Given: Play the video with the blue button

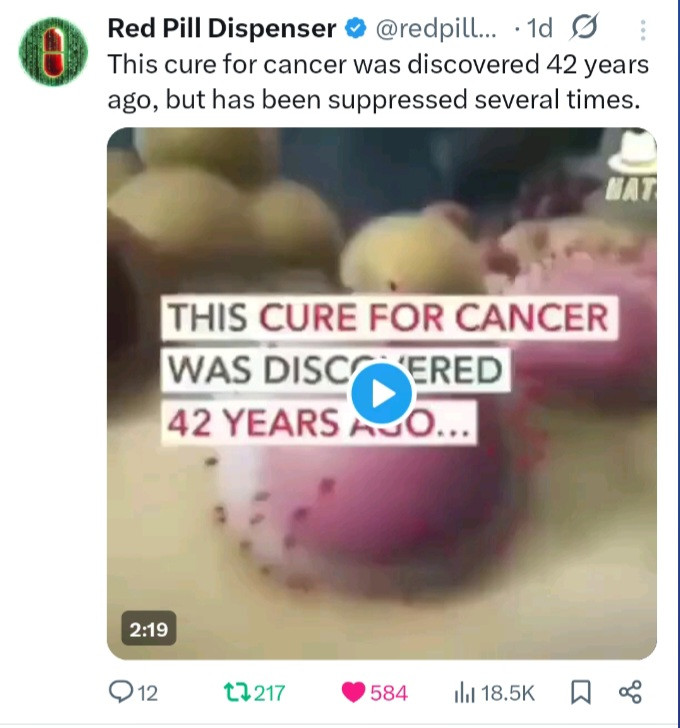Looking at the screenshot, I should click(381, 394).
